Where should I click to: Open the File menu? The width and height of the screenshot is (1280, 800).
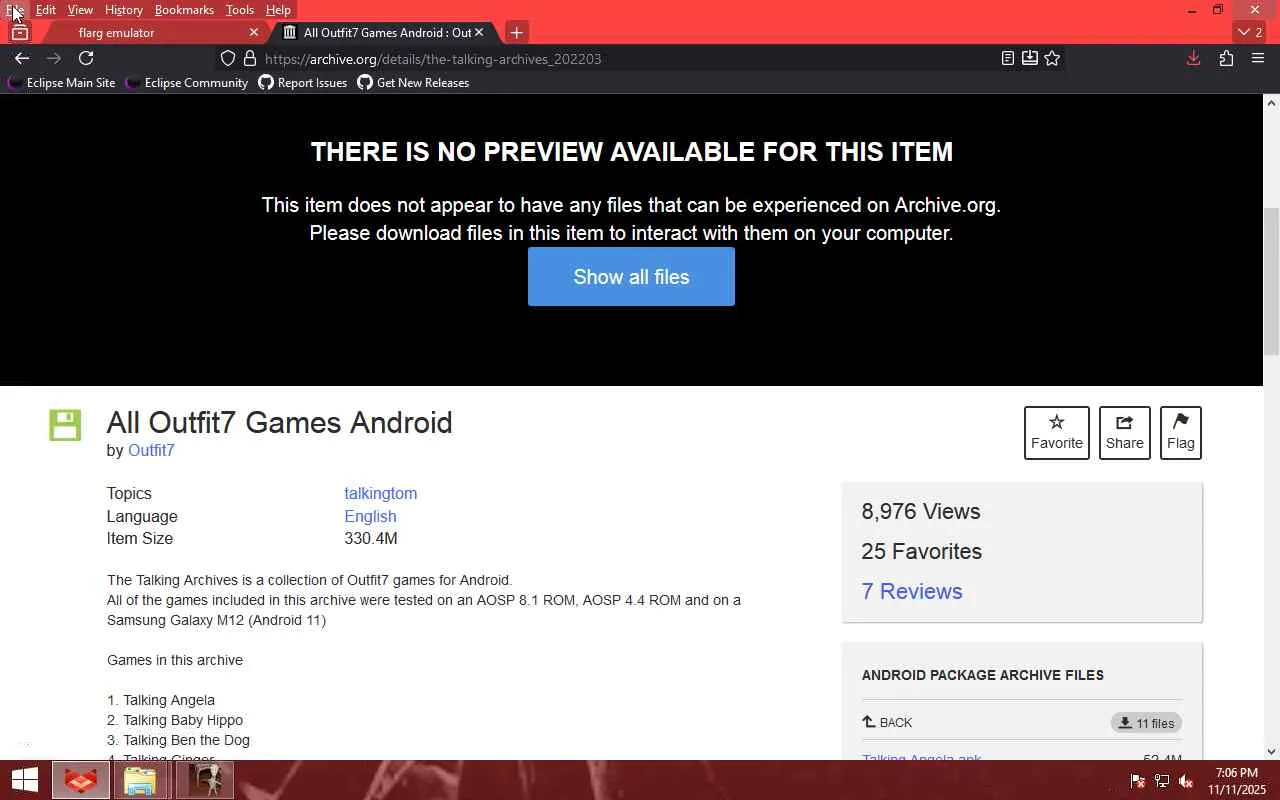pyautogui.click(x=15, y=10)
